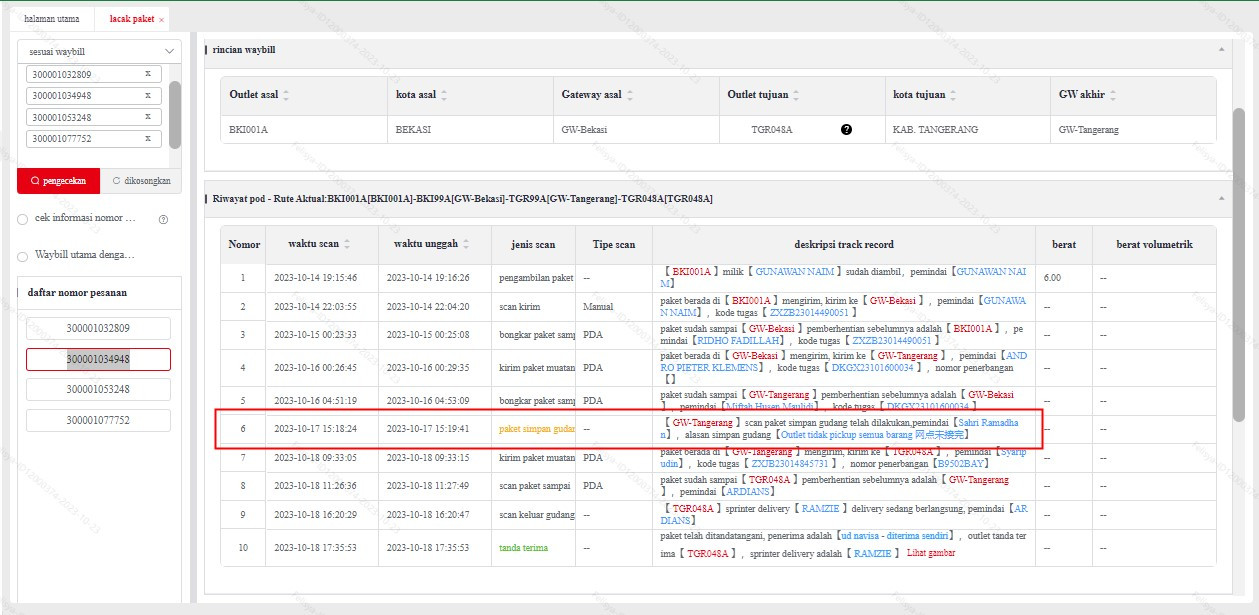Viewport: 1259px width, 615px height.
Task: Click the scan keluar gudang cell in row 9
Action: (x=534, y=514)
